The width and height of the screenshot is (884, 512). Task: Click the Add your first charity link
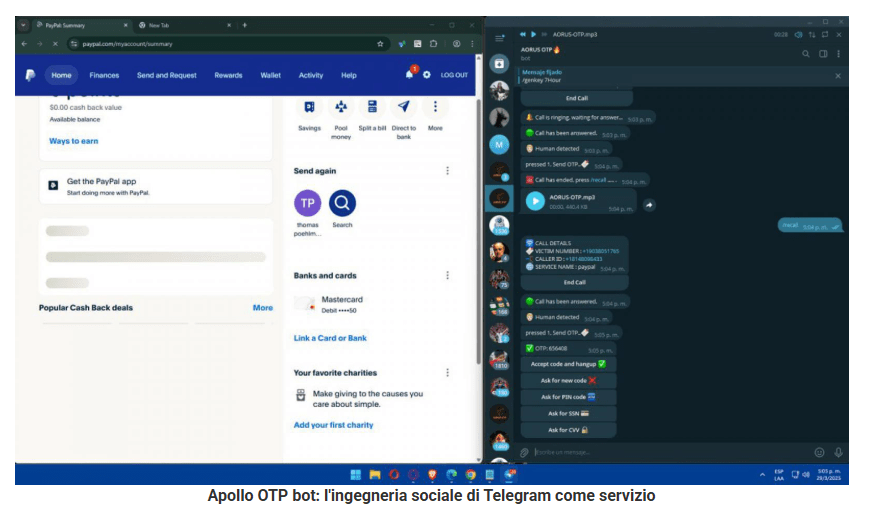pyautogui.click(x=333, y=425)
